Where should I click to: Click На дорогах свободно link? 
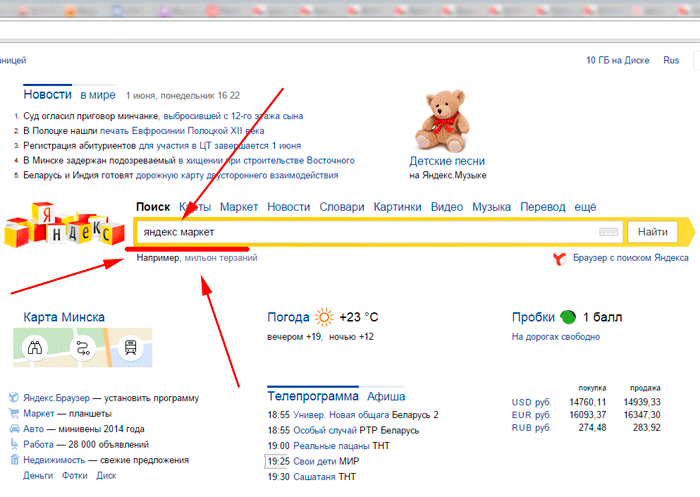(556, 337)
